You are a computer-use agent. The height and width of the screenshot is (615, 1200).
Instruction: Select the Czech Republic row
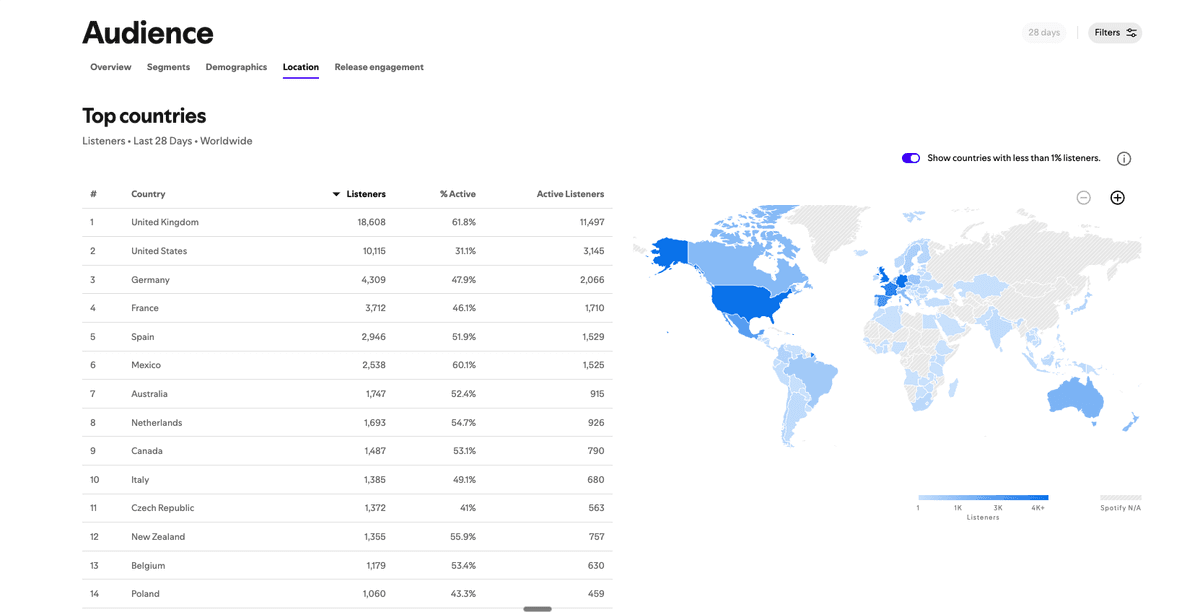tap(347, 508)
